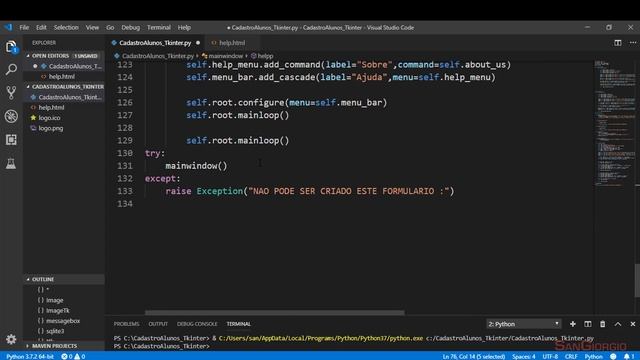640x360 pixels.
Task: Click unsaved dot on CadastroAlunos_Tkinter.py tab
Action: click(198, 43)
